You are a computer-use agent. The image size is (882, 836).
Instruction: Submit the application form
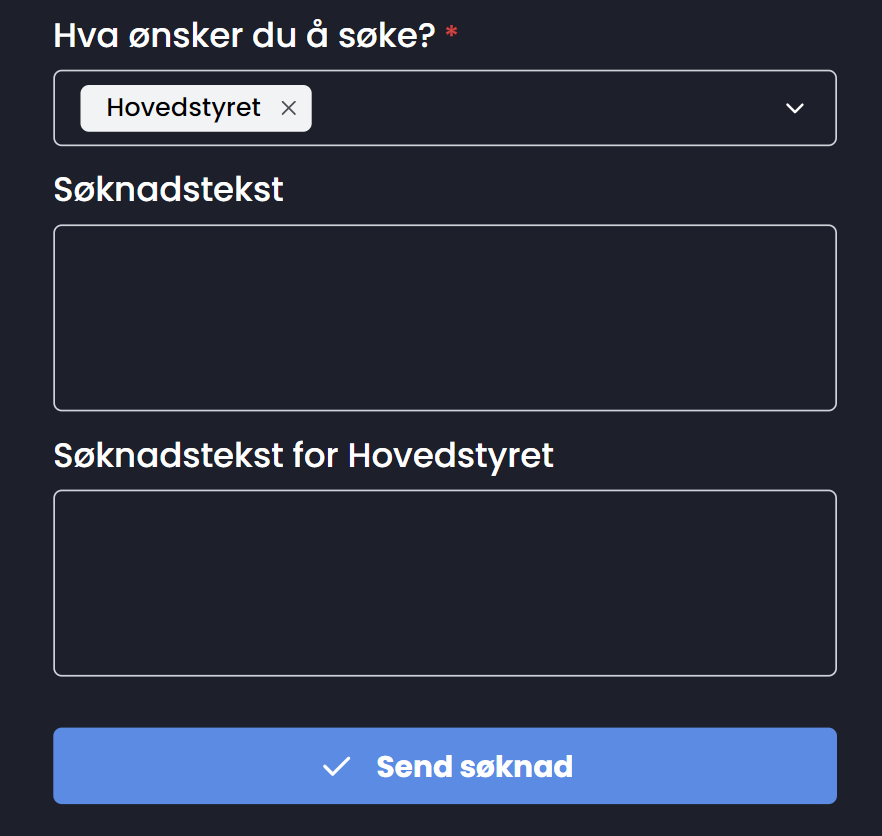tap(445, 766)
